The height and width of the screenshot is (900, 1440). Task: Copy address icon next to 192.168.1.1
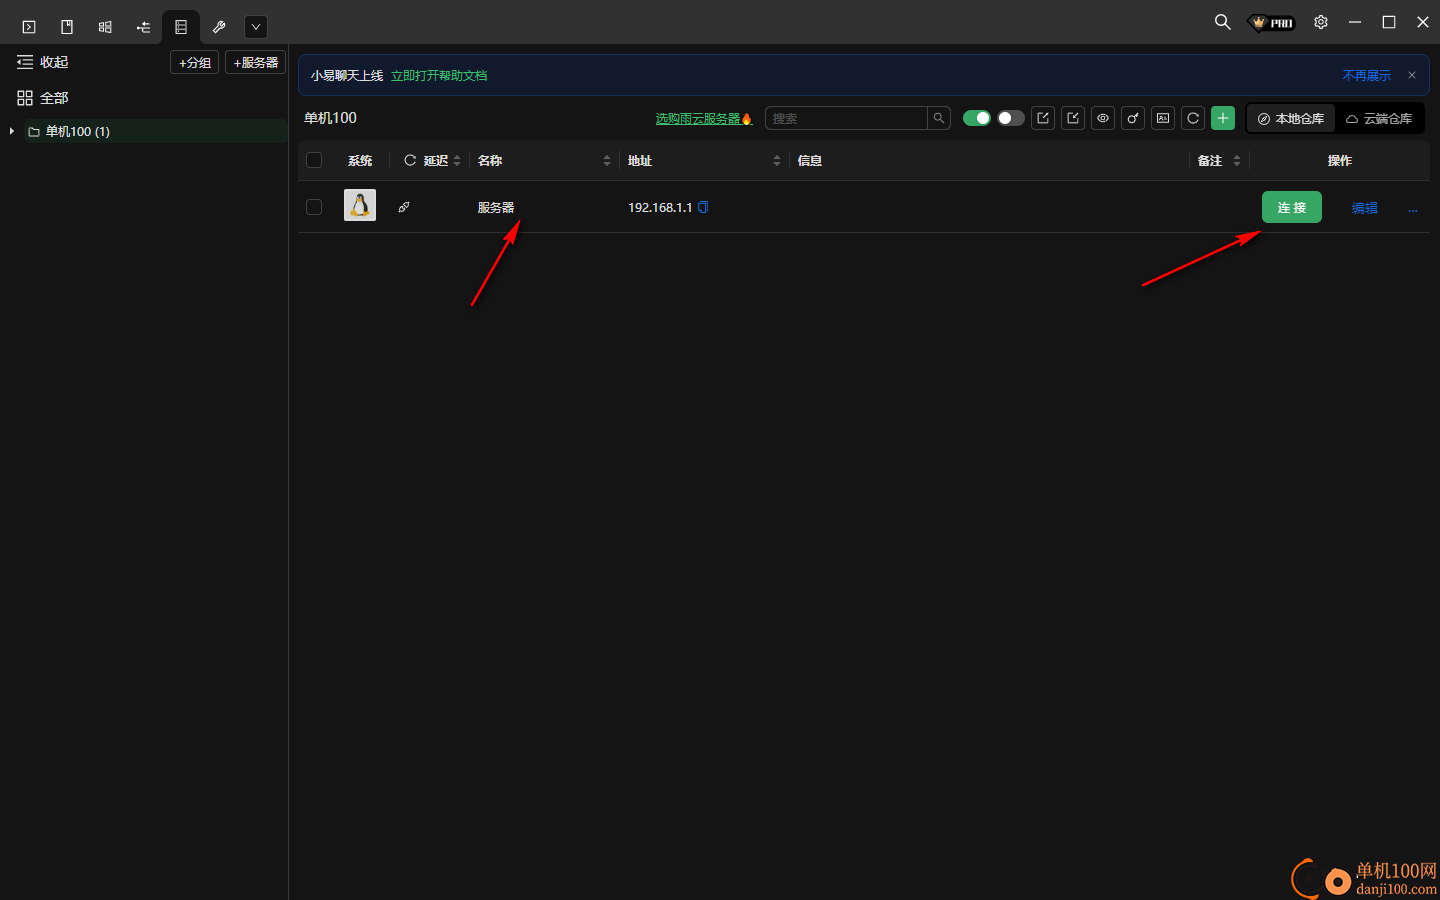pyautogui.click(x=703, y=207)
